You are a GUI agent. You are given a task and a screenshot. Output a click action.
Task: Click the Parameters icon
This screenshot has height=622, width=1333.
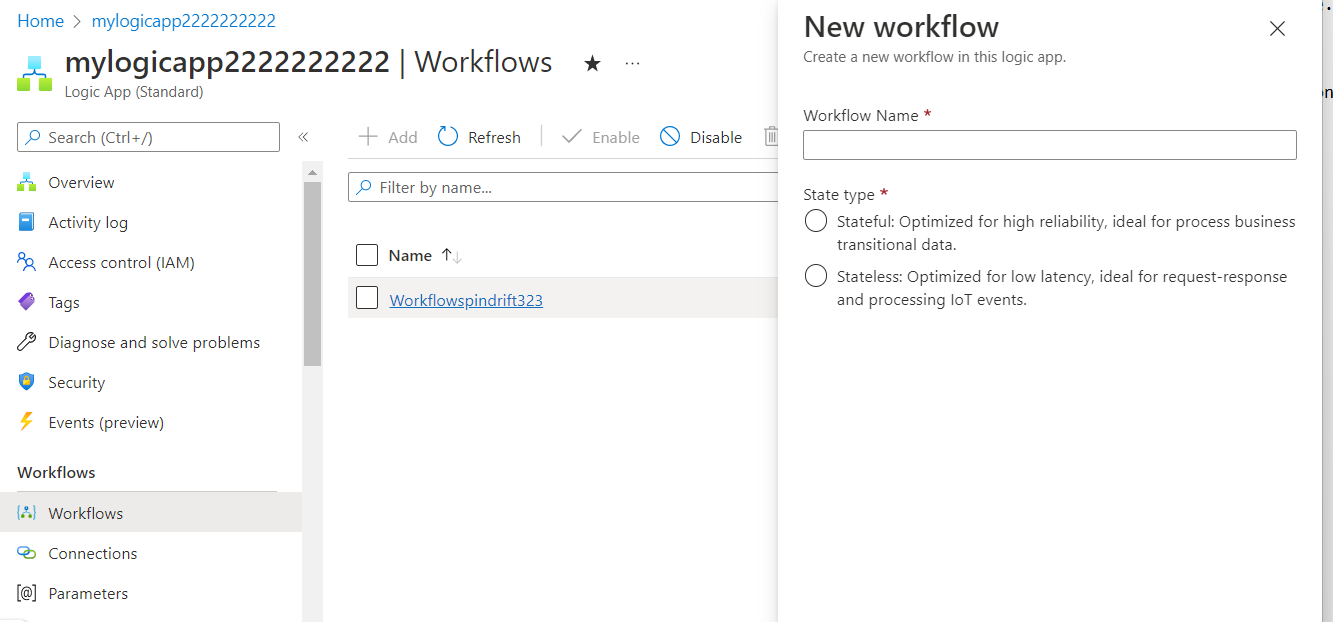[x=27, y=593]
